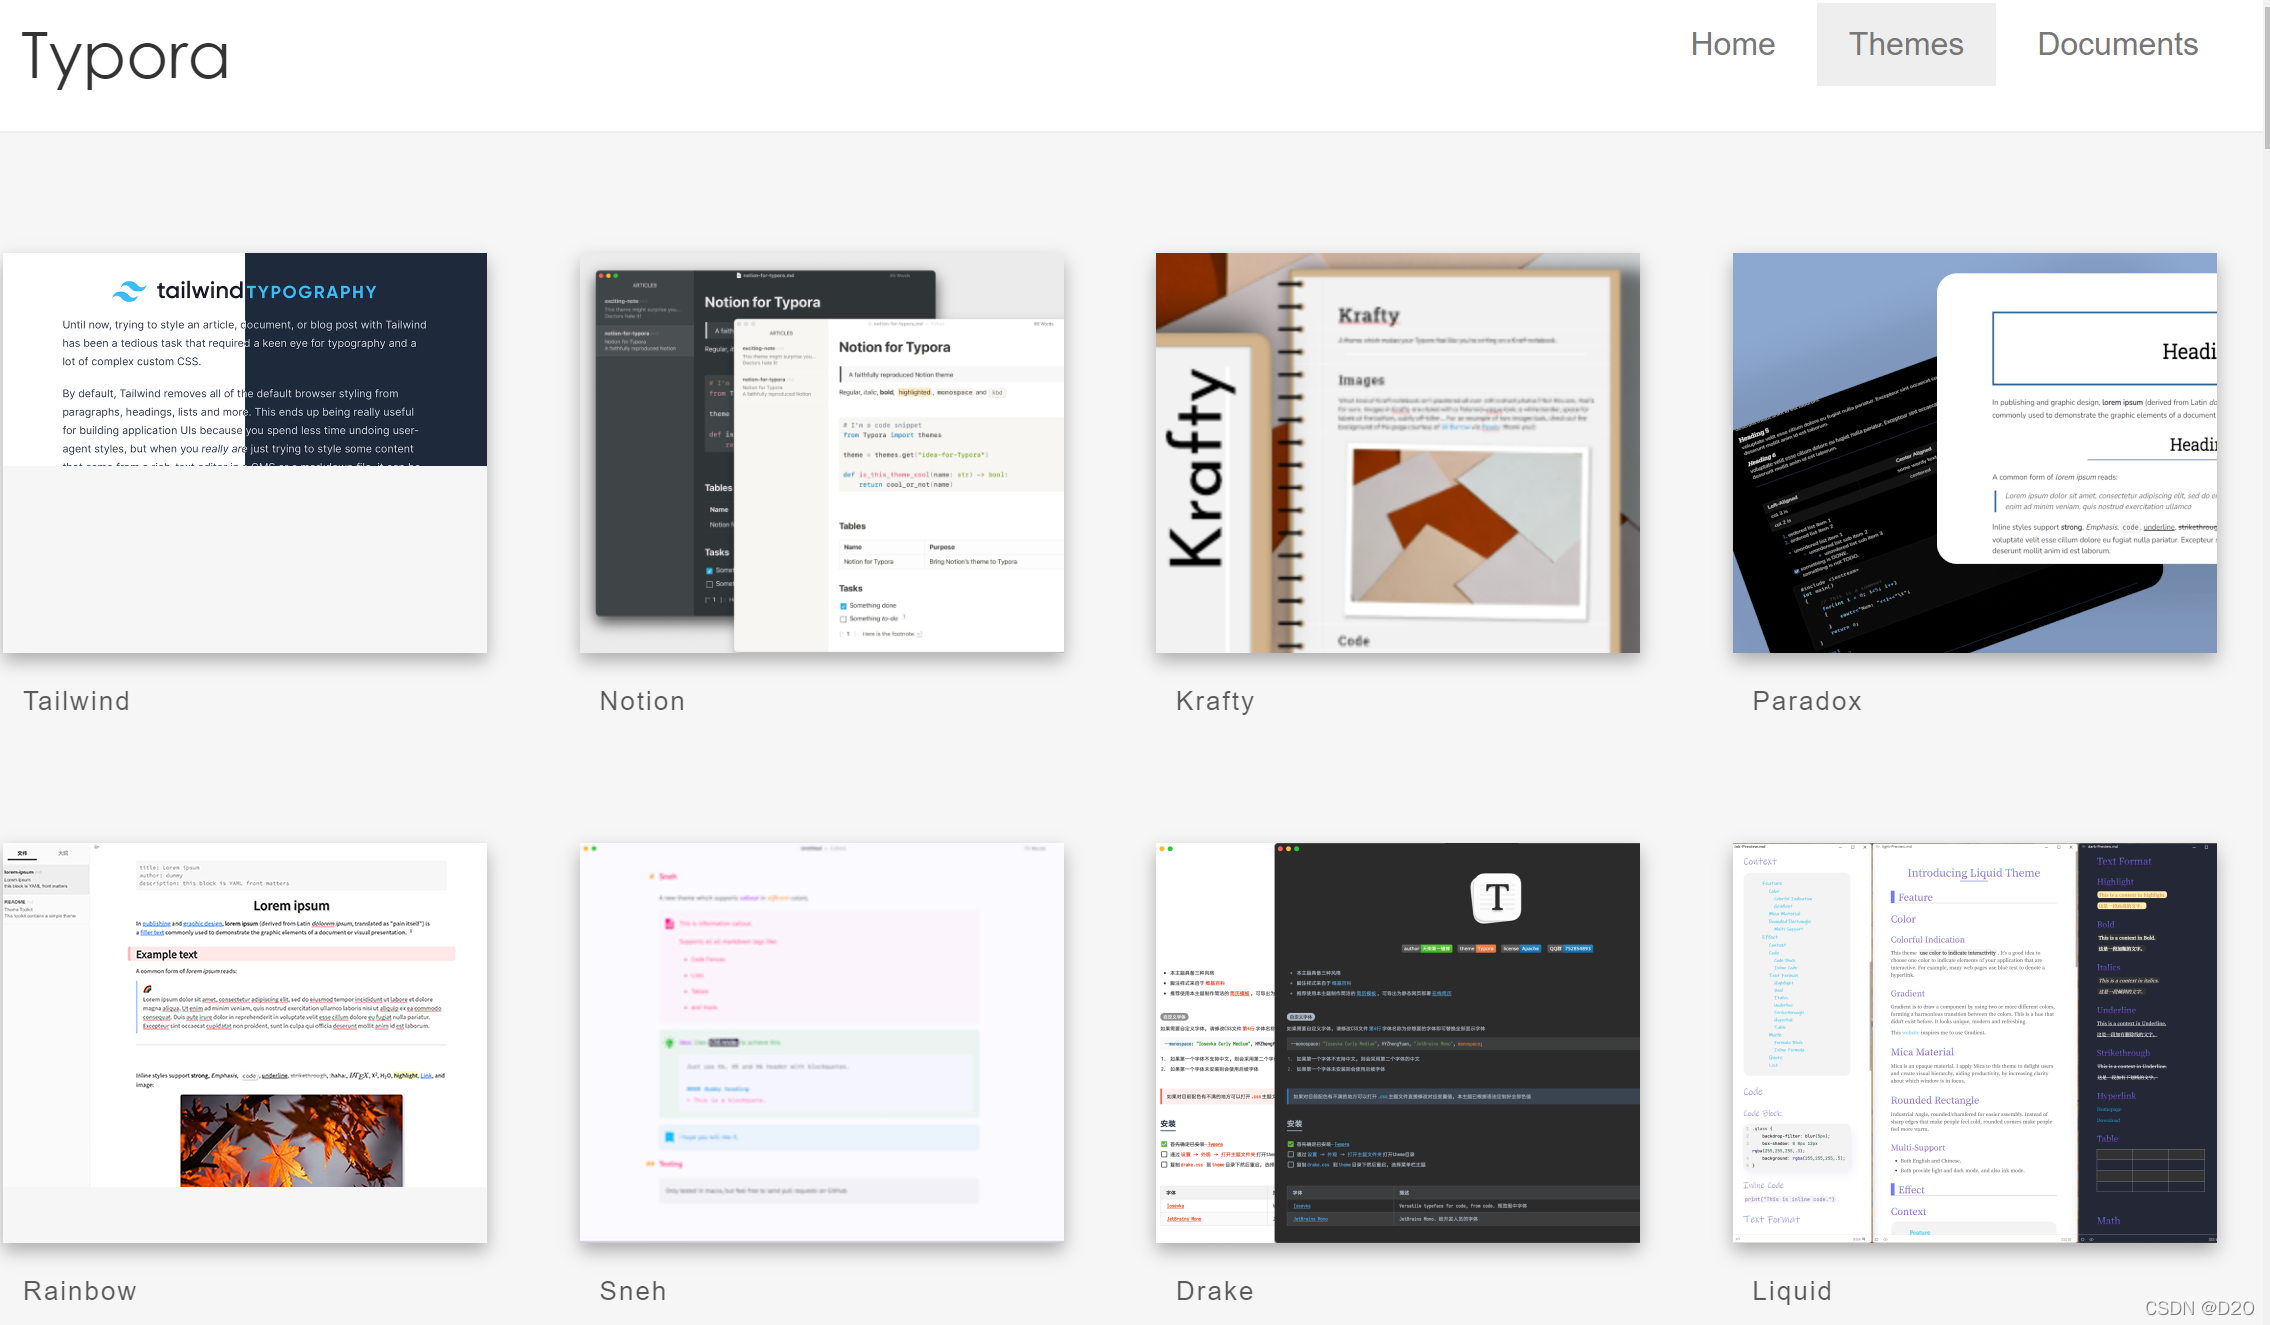Click the Drake theme name

point(1215,1291)
